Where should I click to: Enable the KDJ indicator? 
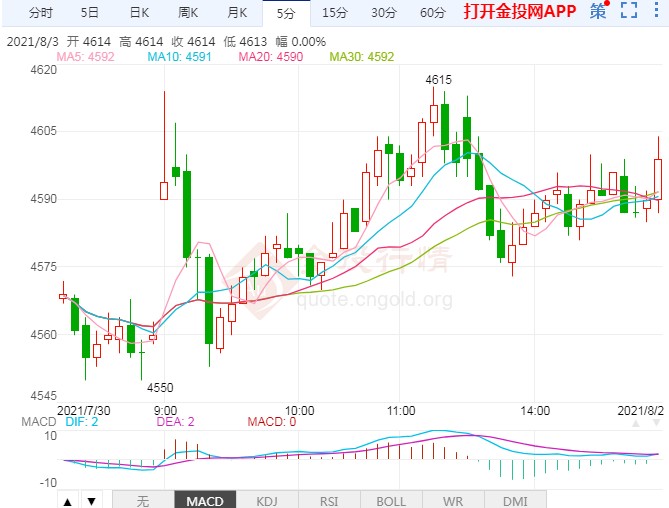[267, 500]
